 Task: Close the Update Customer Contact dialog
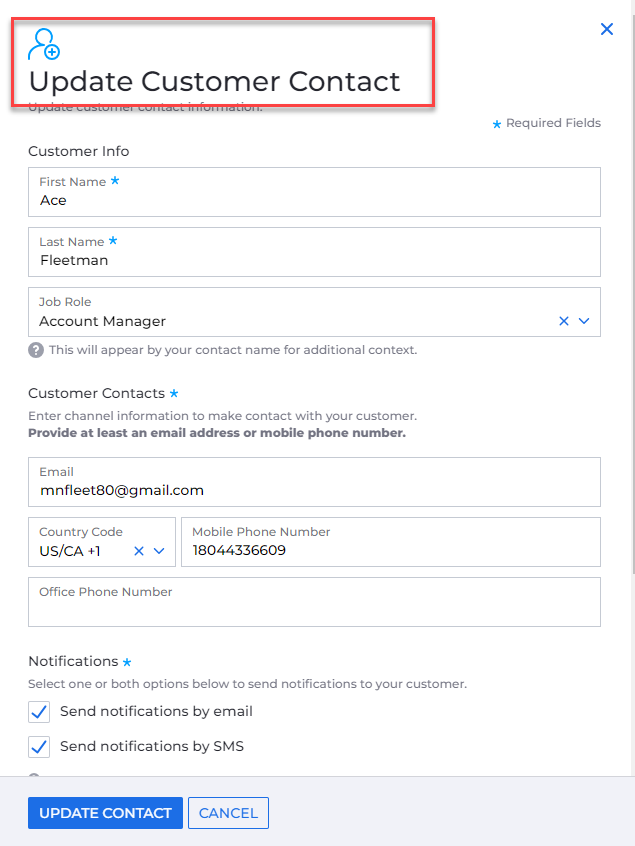pos(607,30)
